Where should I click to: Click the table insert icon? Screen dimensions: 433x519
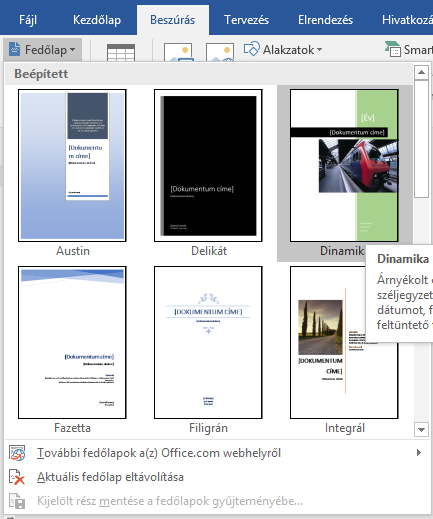pos(121,53)
